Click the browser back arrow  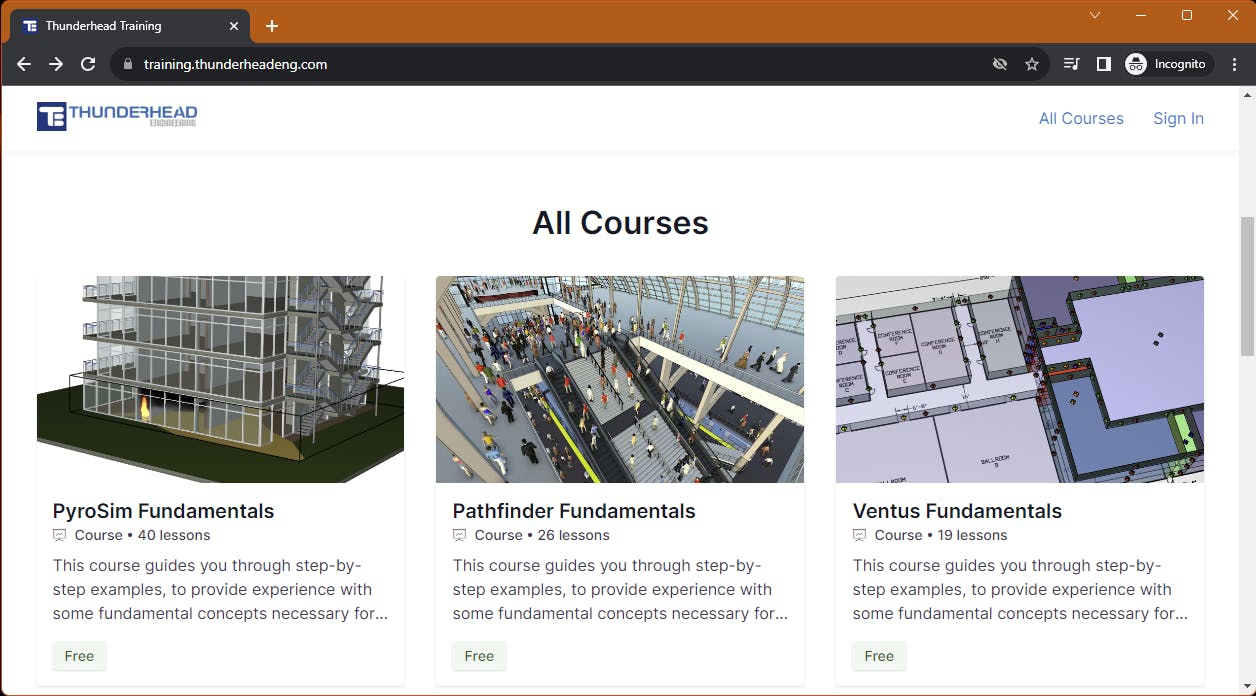click(x=24, y=64)
